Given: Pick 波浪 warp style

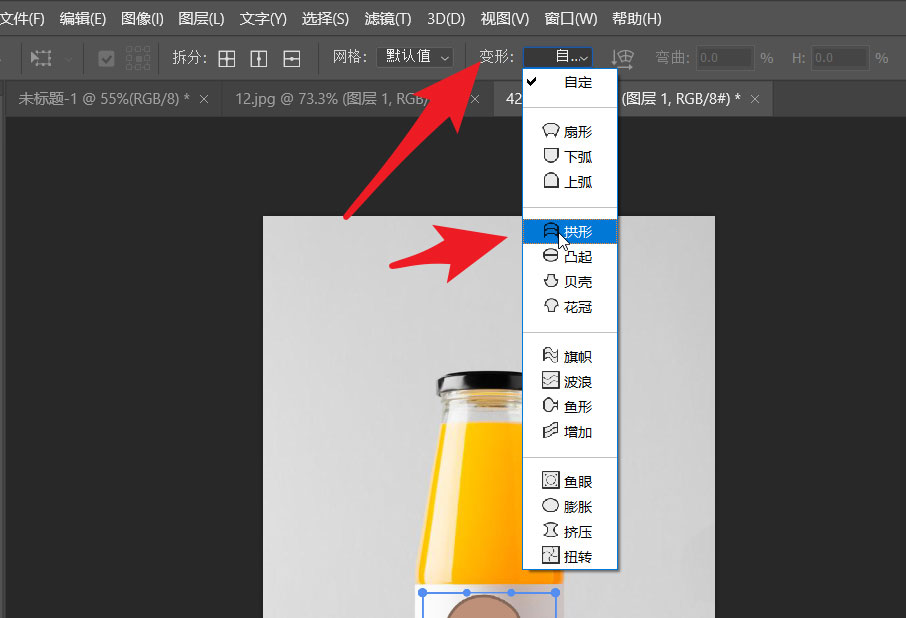Looking at the screenshot, I should (x=570, y=382).
